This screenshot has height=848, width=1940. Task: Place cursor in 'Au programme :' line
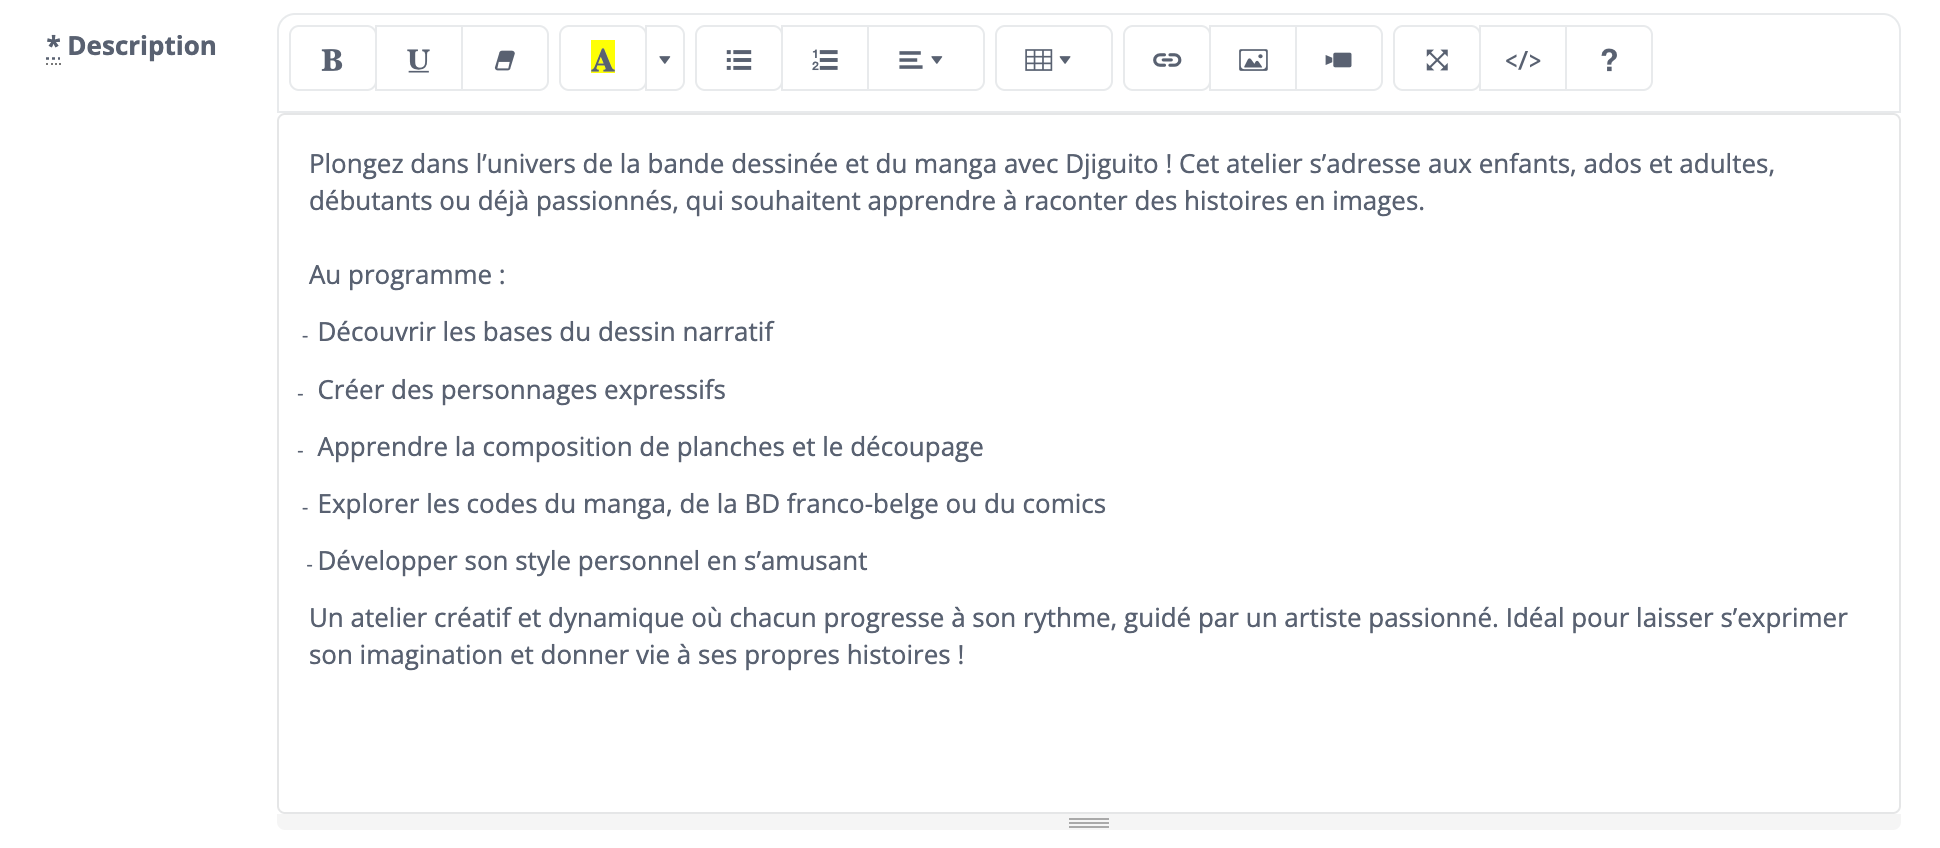[407, 275]
